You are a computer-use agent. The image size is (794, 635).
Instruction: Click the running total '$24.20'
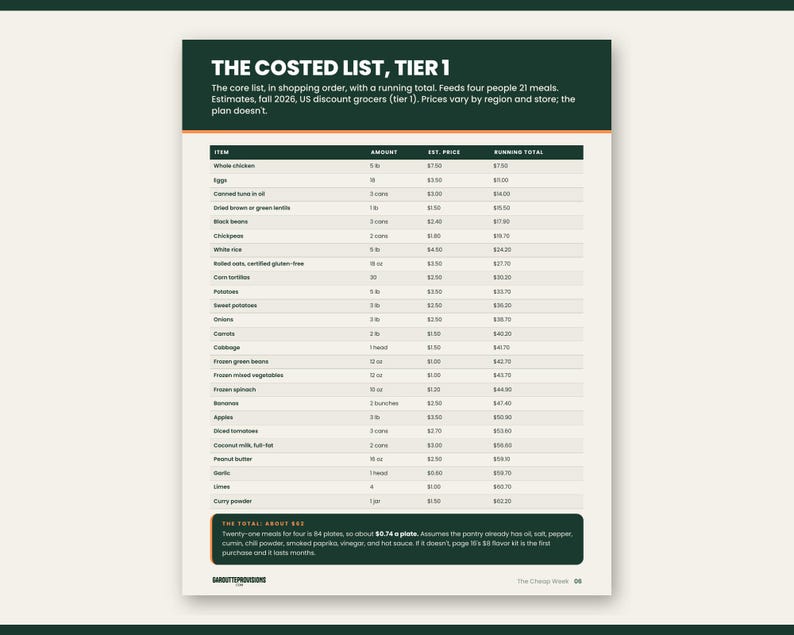tap(502, 250)
